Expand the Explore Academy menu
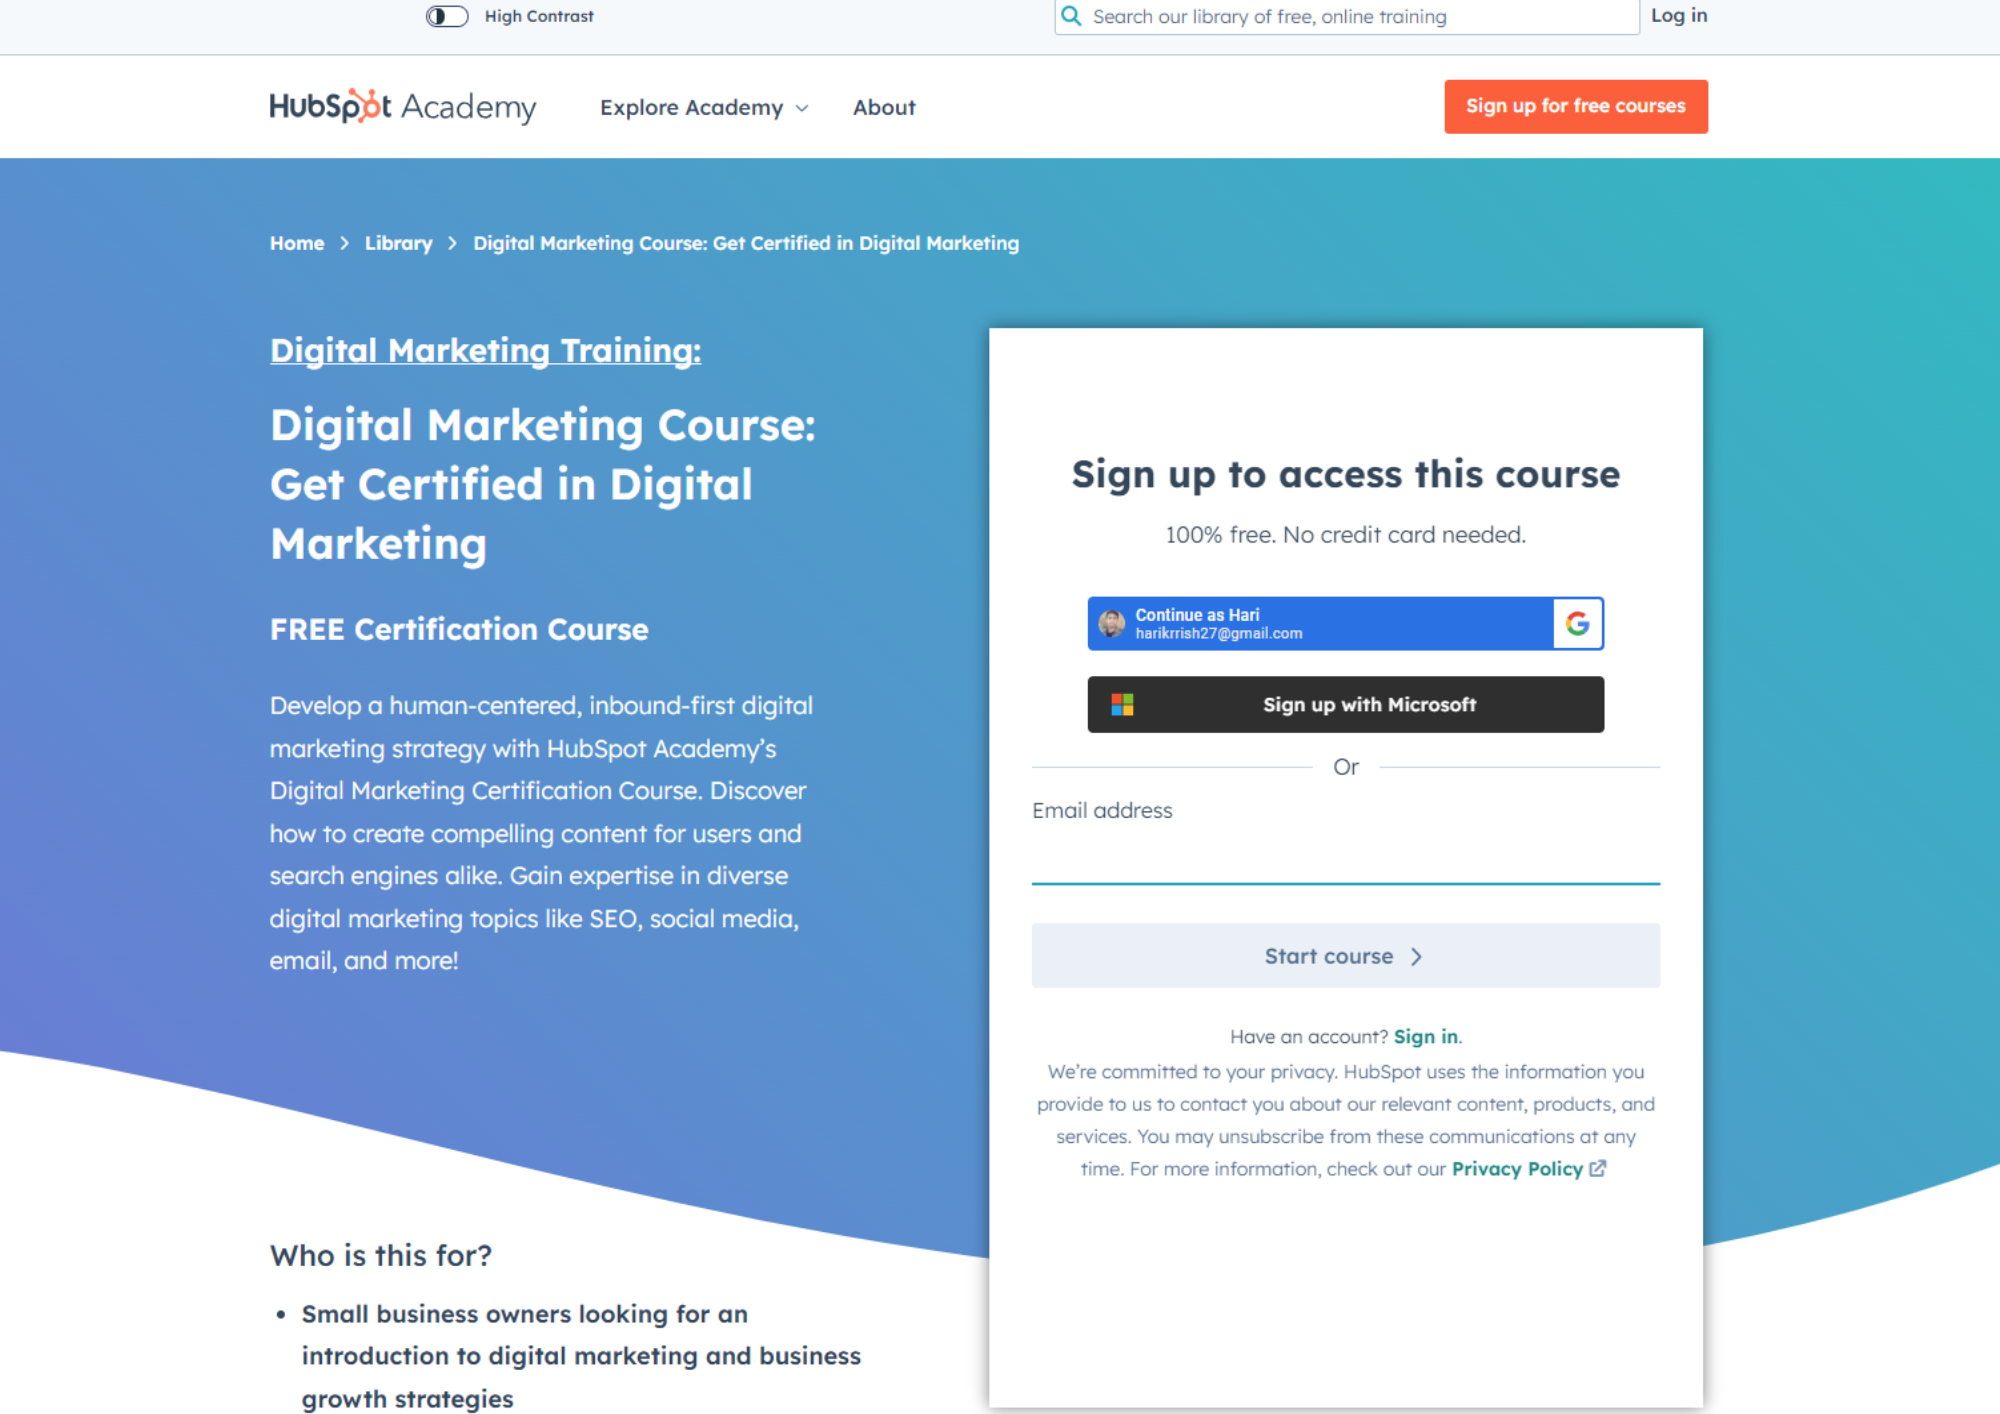The width and height of the screenshot is (2000, 1414). 704,107
